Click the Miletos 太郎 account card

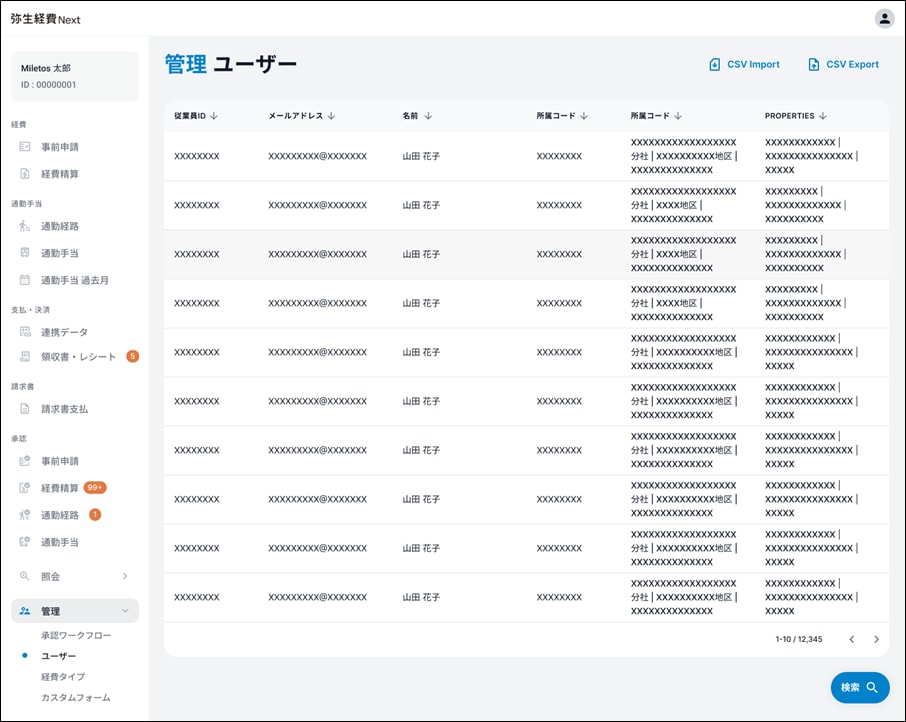[x=75, y=76]
